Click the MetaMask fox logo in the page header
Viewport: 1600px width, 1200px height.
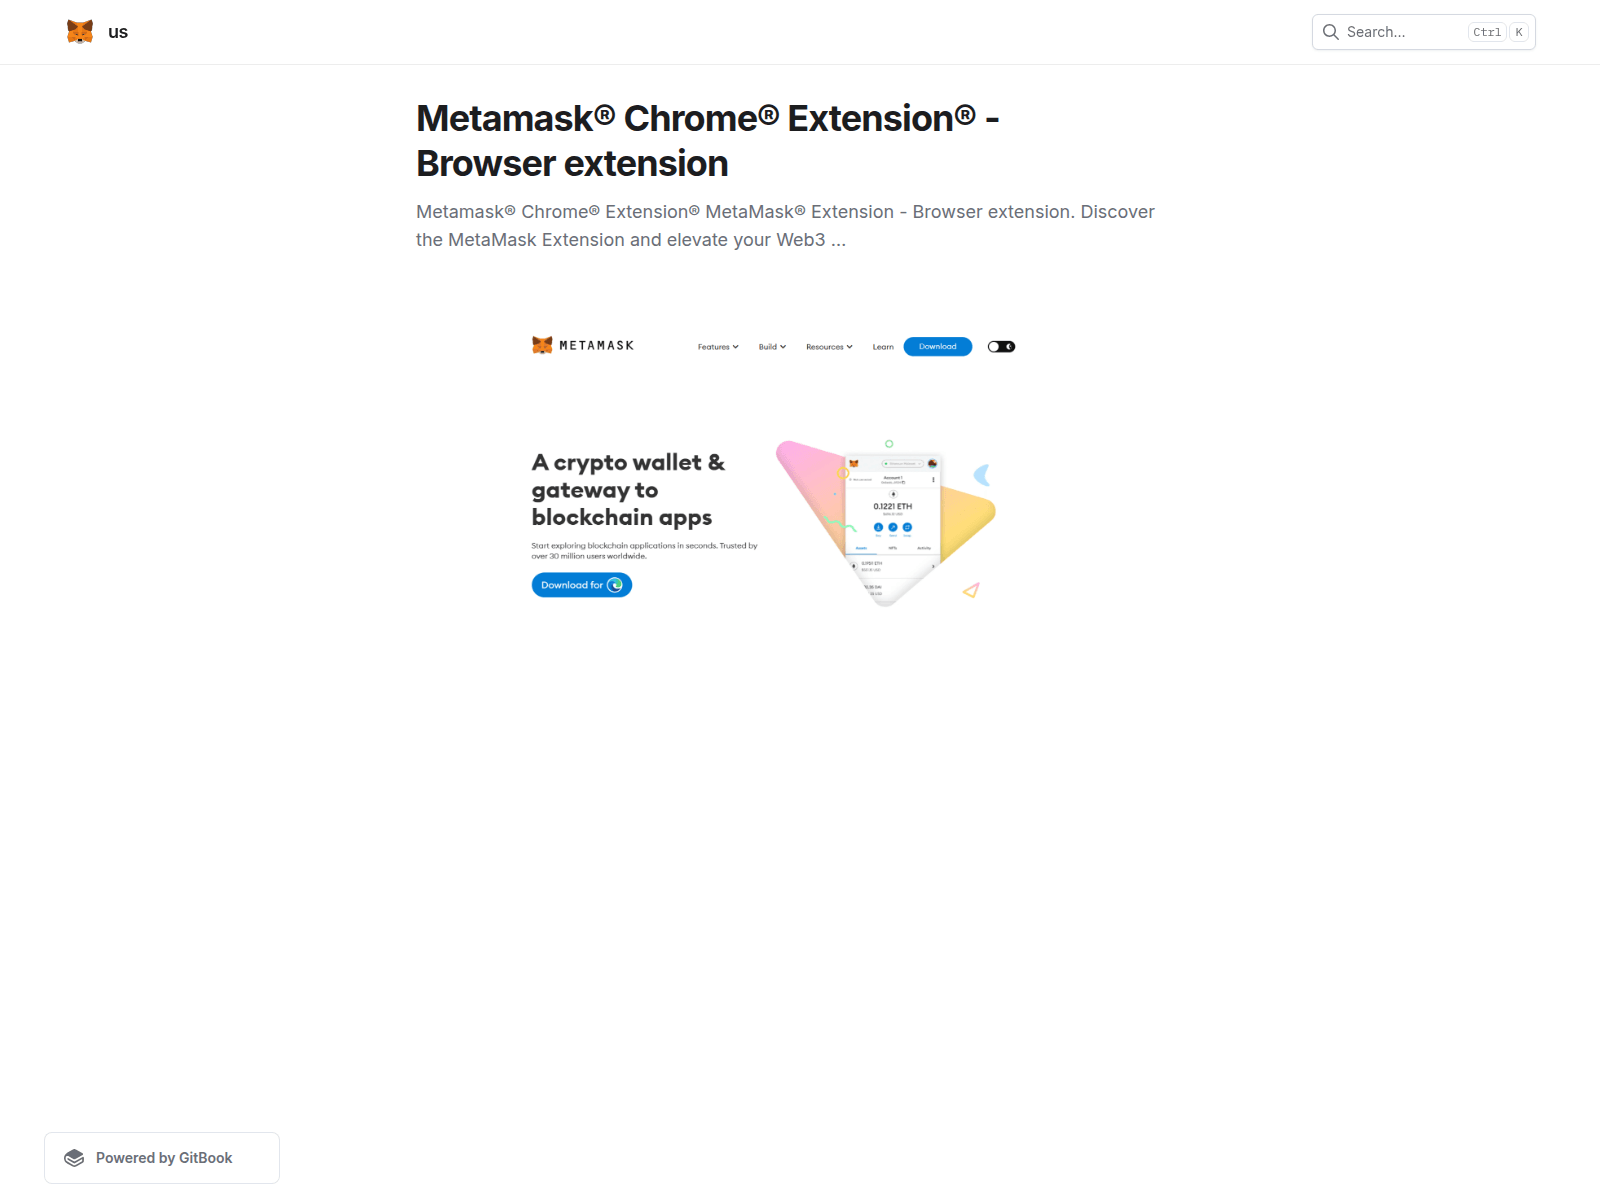[x=80, y=32]
